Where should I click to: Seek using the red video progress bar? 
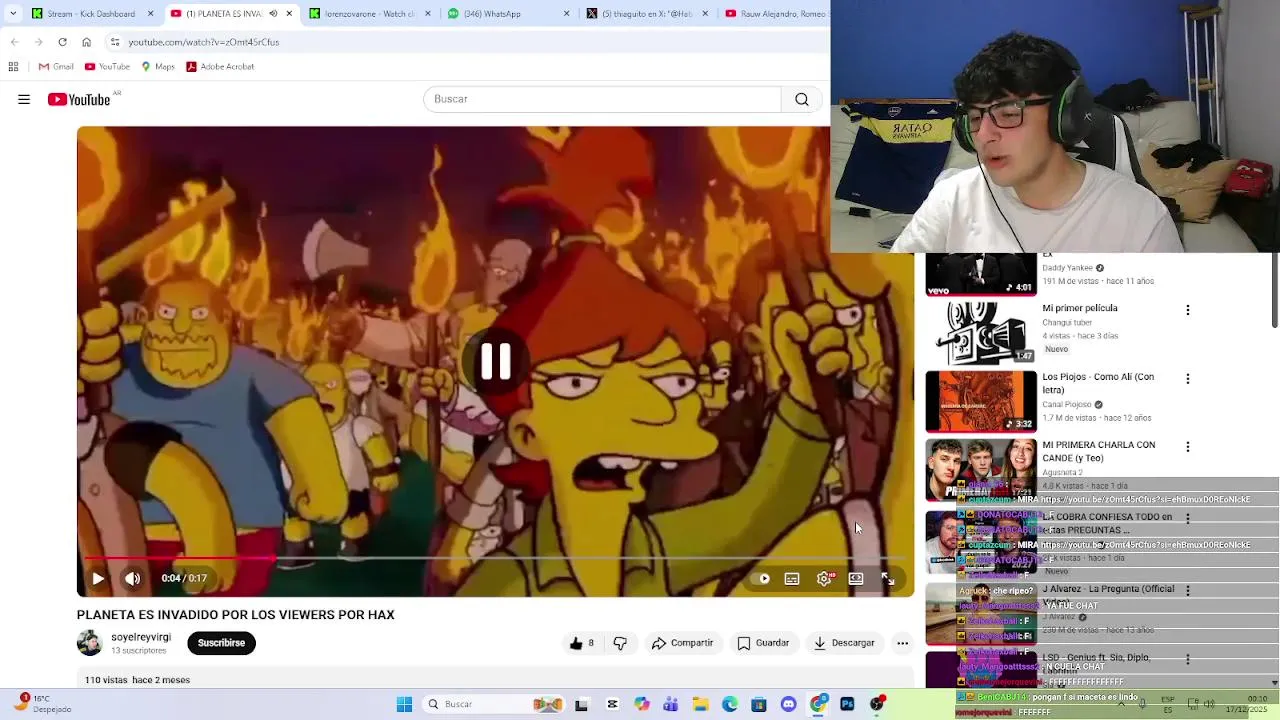(x=495, y=558)
